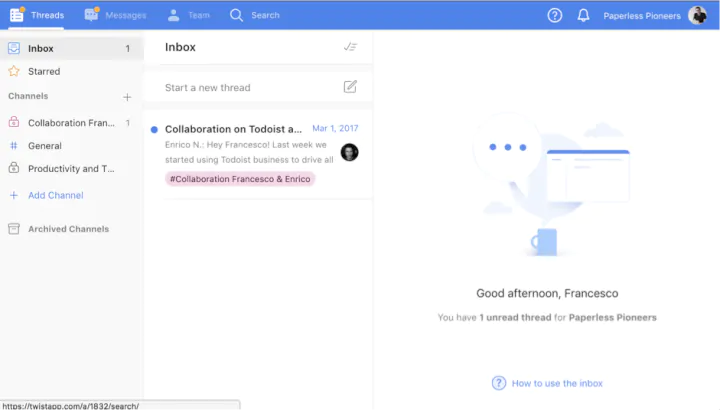The image size is (720, 410).
Task: Switch to the Messages tab
Action: 115,15
